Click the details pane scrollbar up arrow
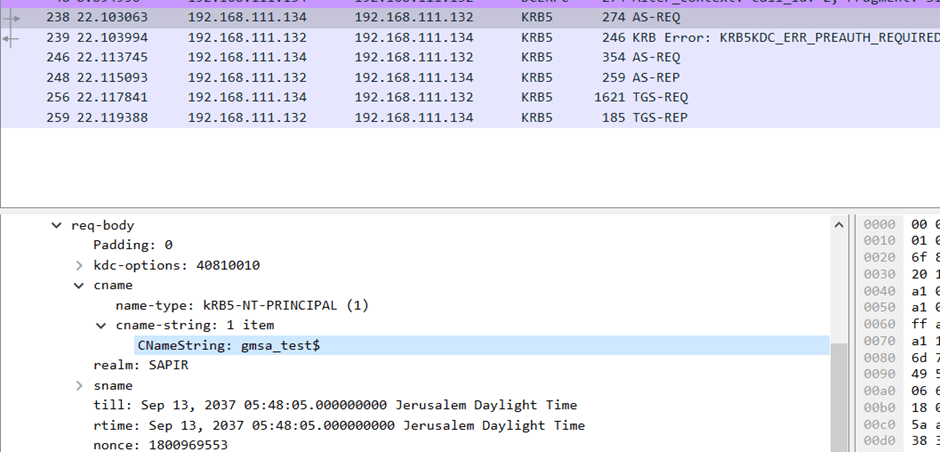Image resolution: width=940 pixels, height=452 pixels. [838, 226]
